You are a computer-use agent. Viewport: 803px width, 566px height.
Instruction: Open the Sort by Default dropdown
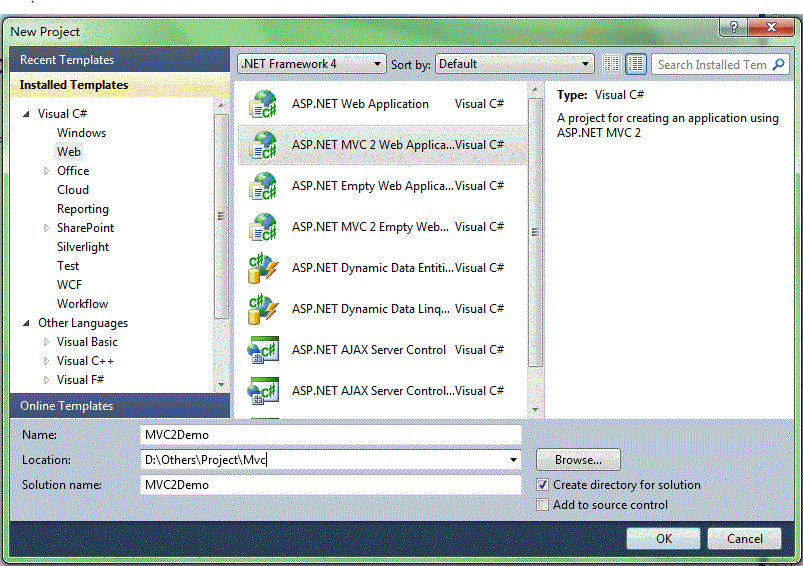515,64
